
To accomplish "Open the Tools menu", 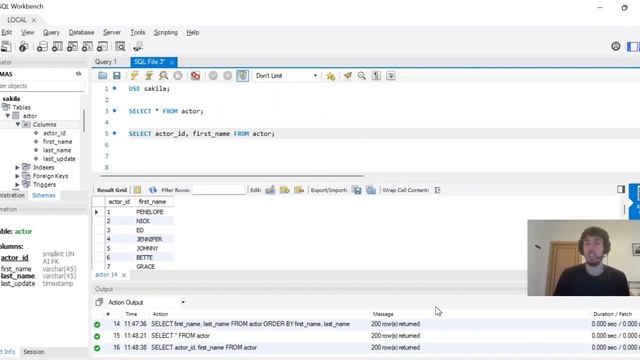I will 138,32.
